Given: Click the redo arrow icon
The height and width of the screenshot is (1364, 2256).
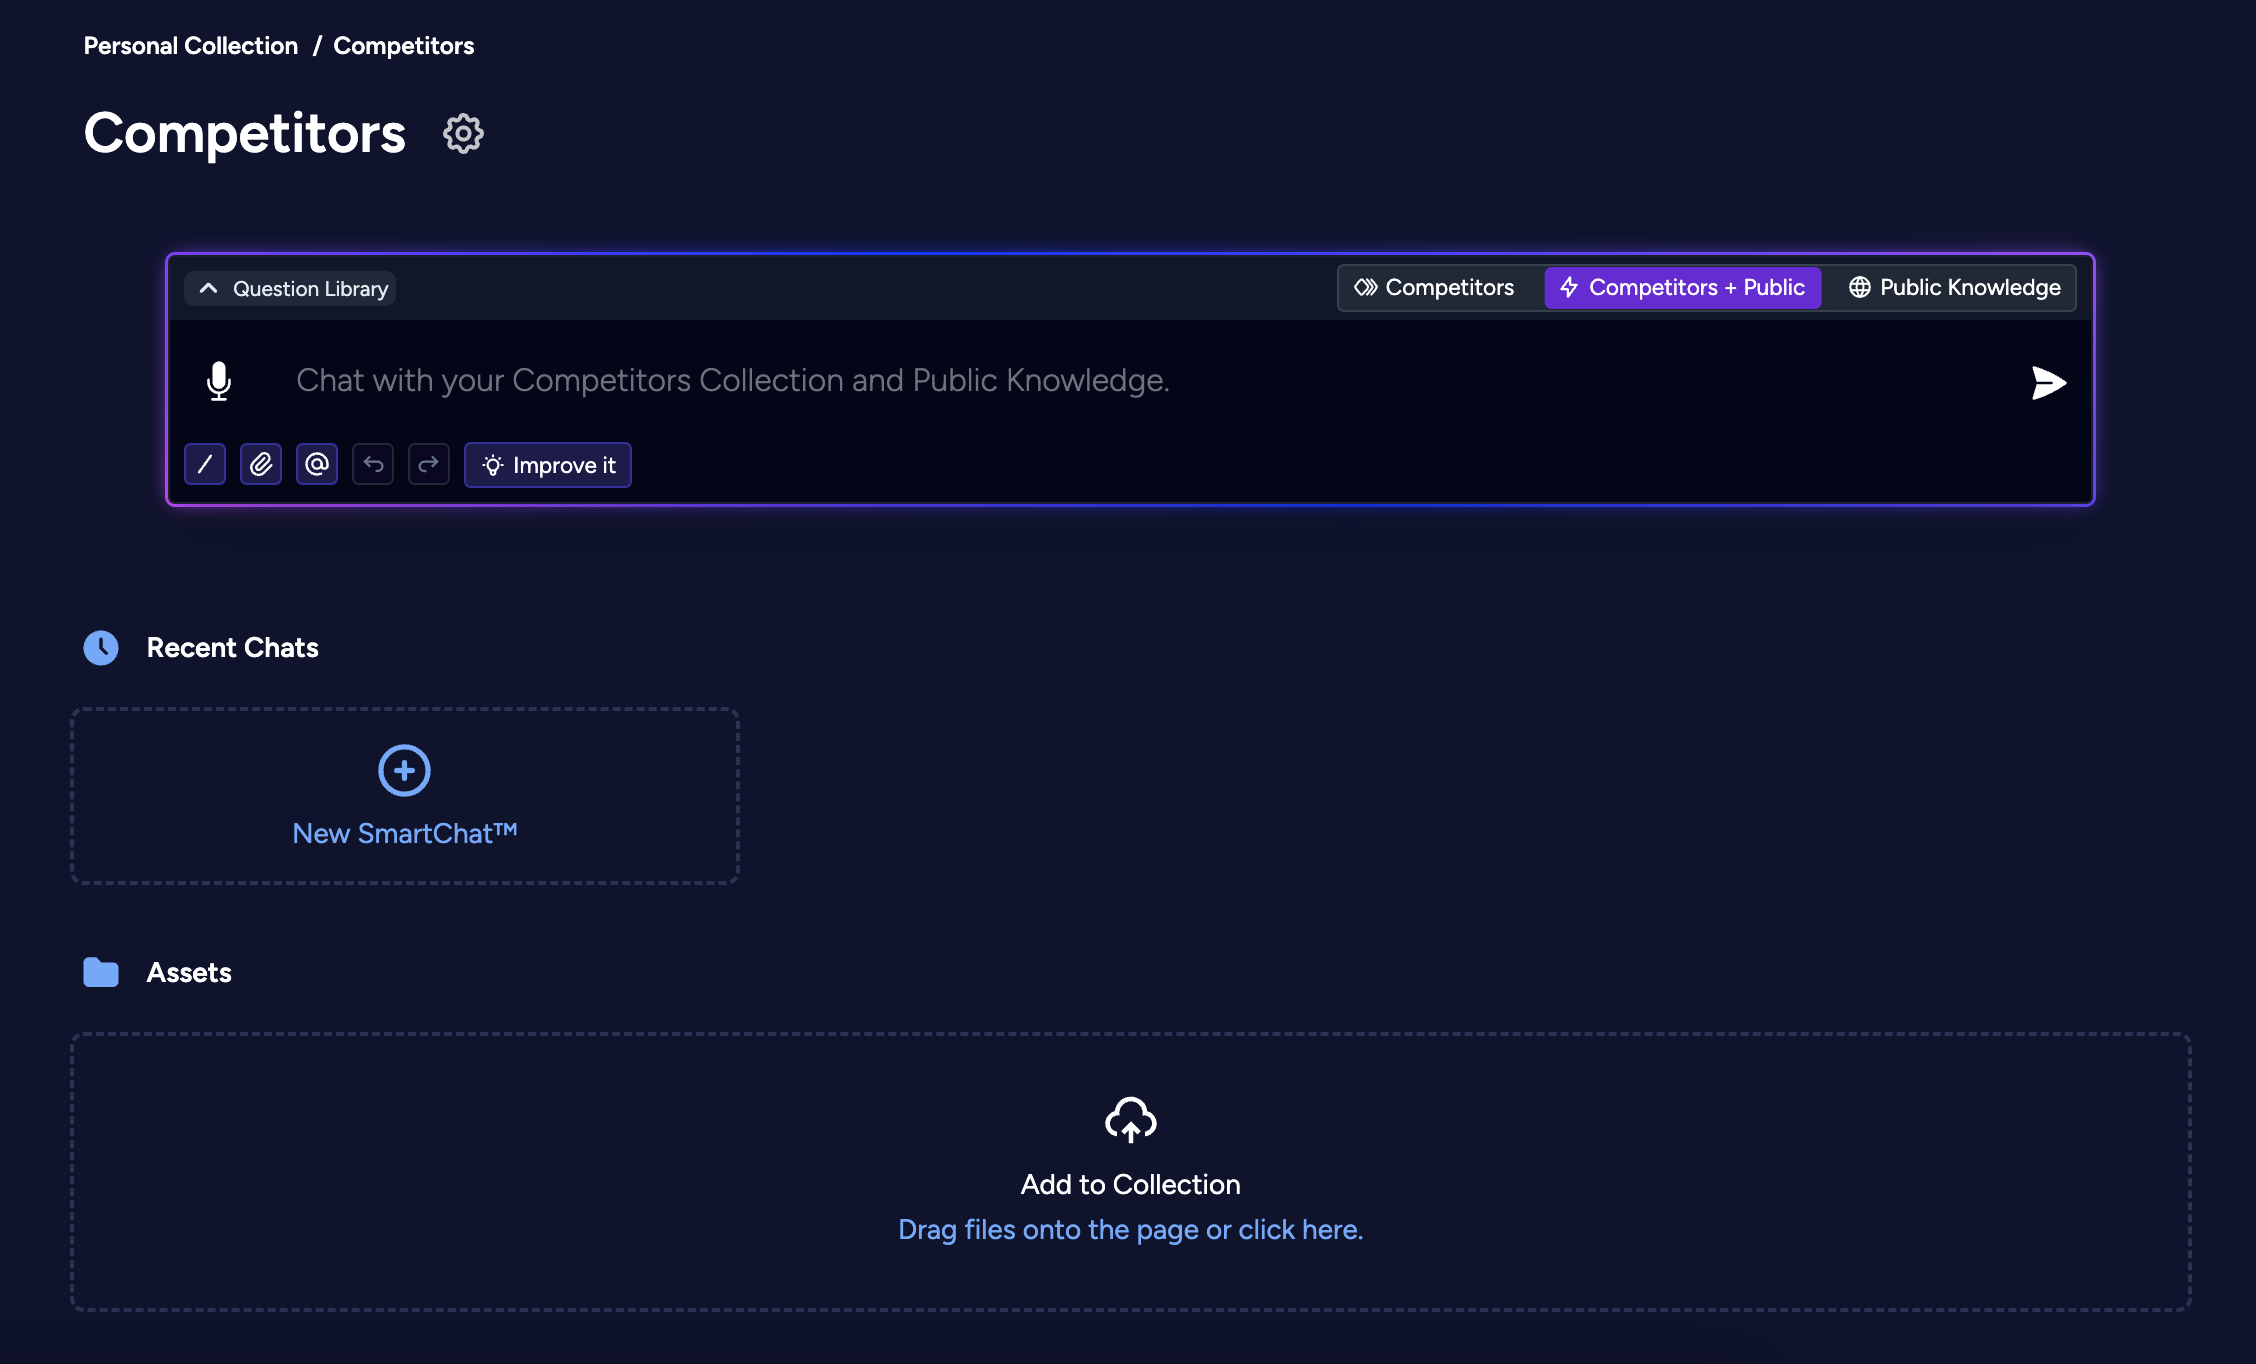Looking at the screenshot, I should 429,464.
